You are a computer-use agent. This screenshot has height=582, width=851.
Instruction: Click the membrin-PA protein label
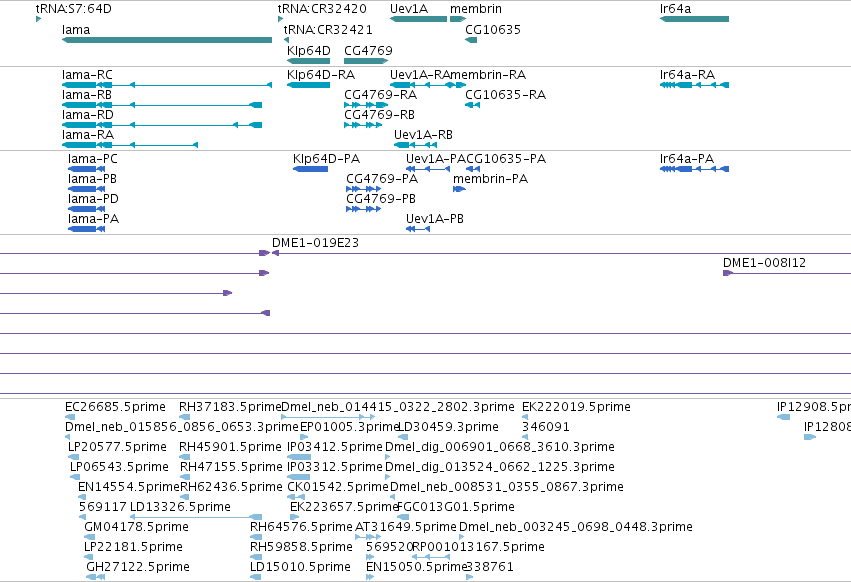click(x=491, y=179)
